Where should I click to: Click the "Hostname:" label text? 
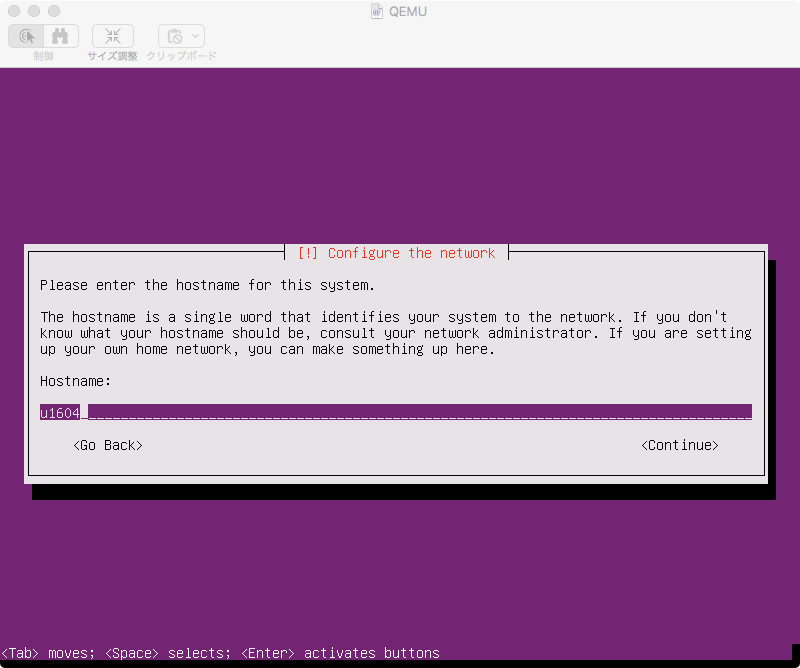pos(76,381)
